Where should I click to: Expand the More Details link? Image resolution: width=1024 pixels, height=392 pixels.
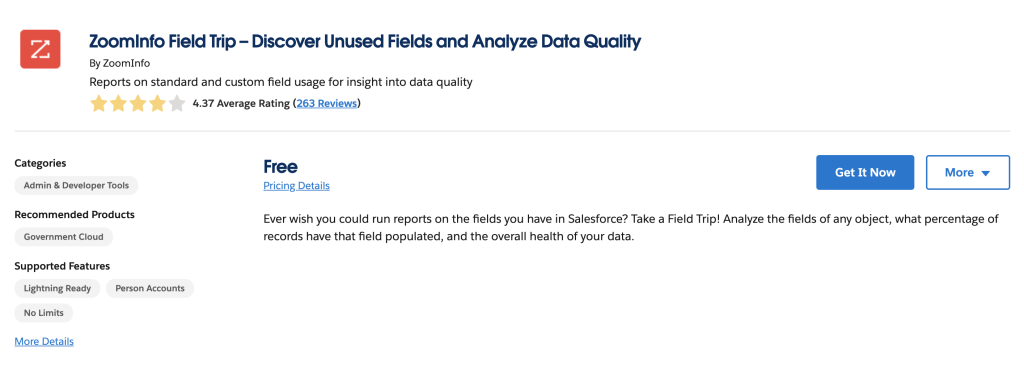pyautogui.click(x=44, y=341)
